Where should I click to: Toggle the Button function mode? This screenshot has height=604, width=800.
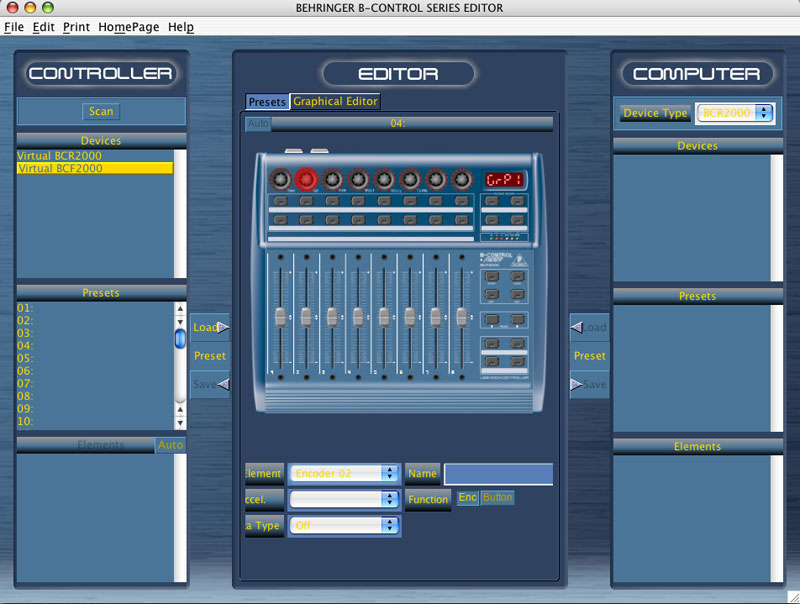497,497
